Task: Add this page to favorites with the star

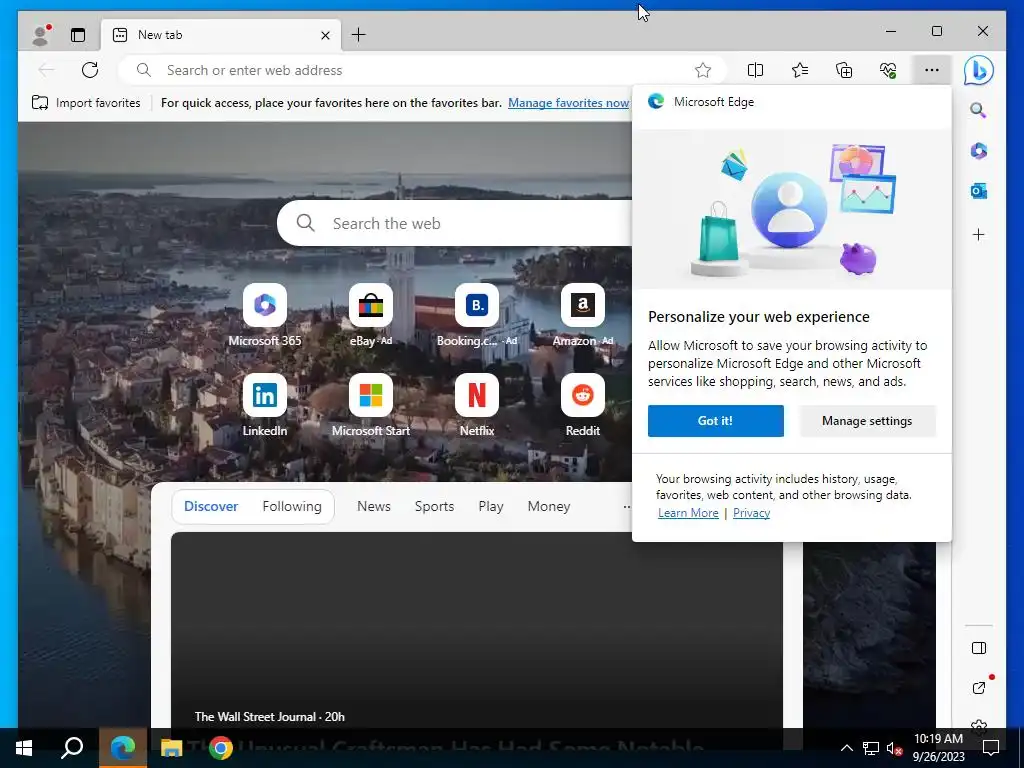Action: click(x=703, y=70)
